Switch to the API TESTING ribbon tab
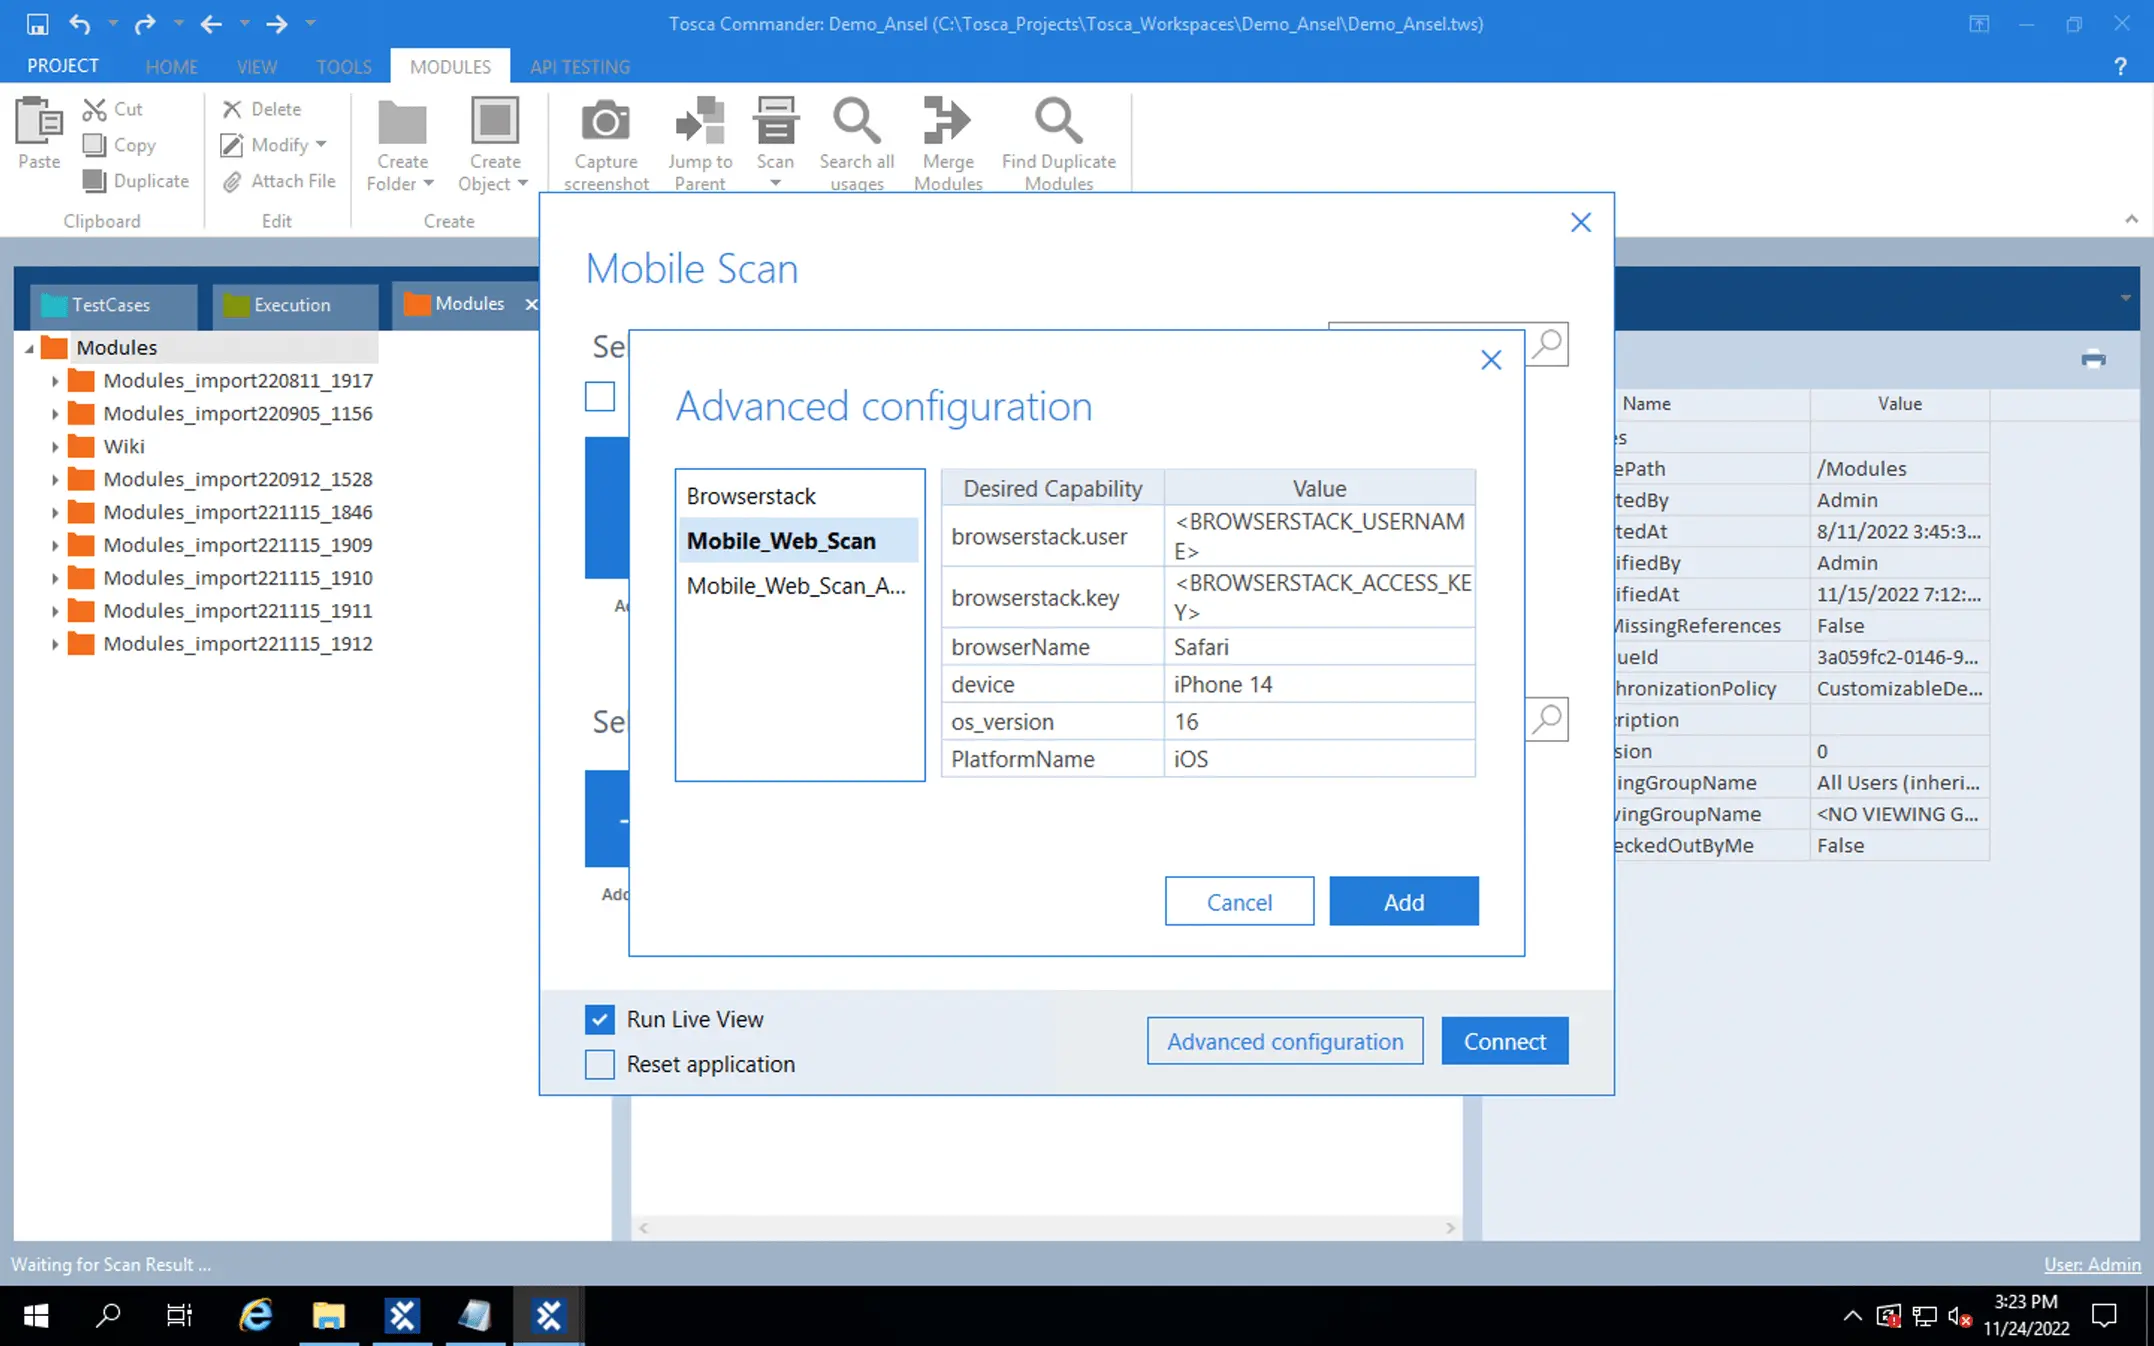2154x1346 pixels. [580, 66]
